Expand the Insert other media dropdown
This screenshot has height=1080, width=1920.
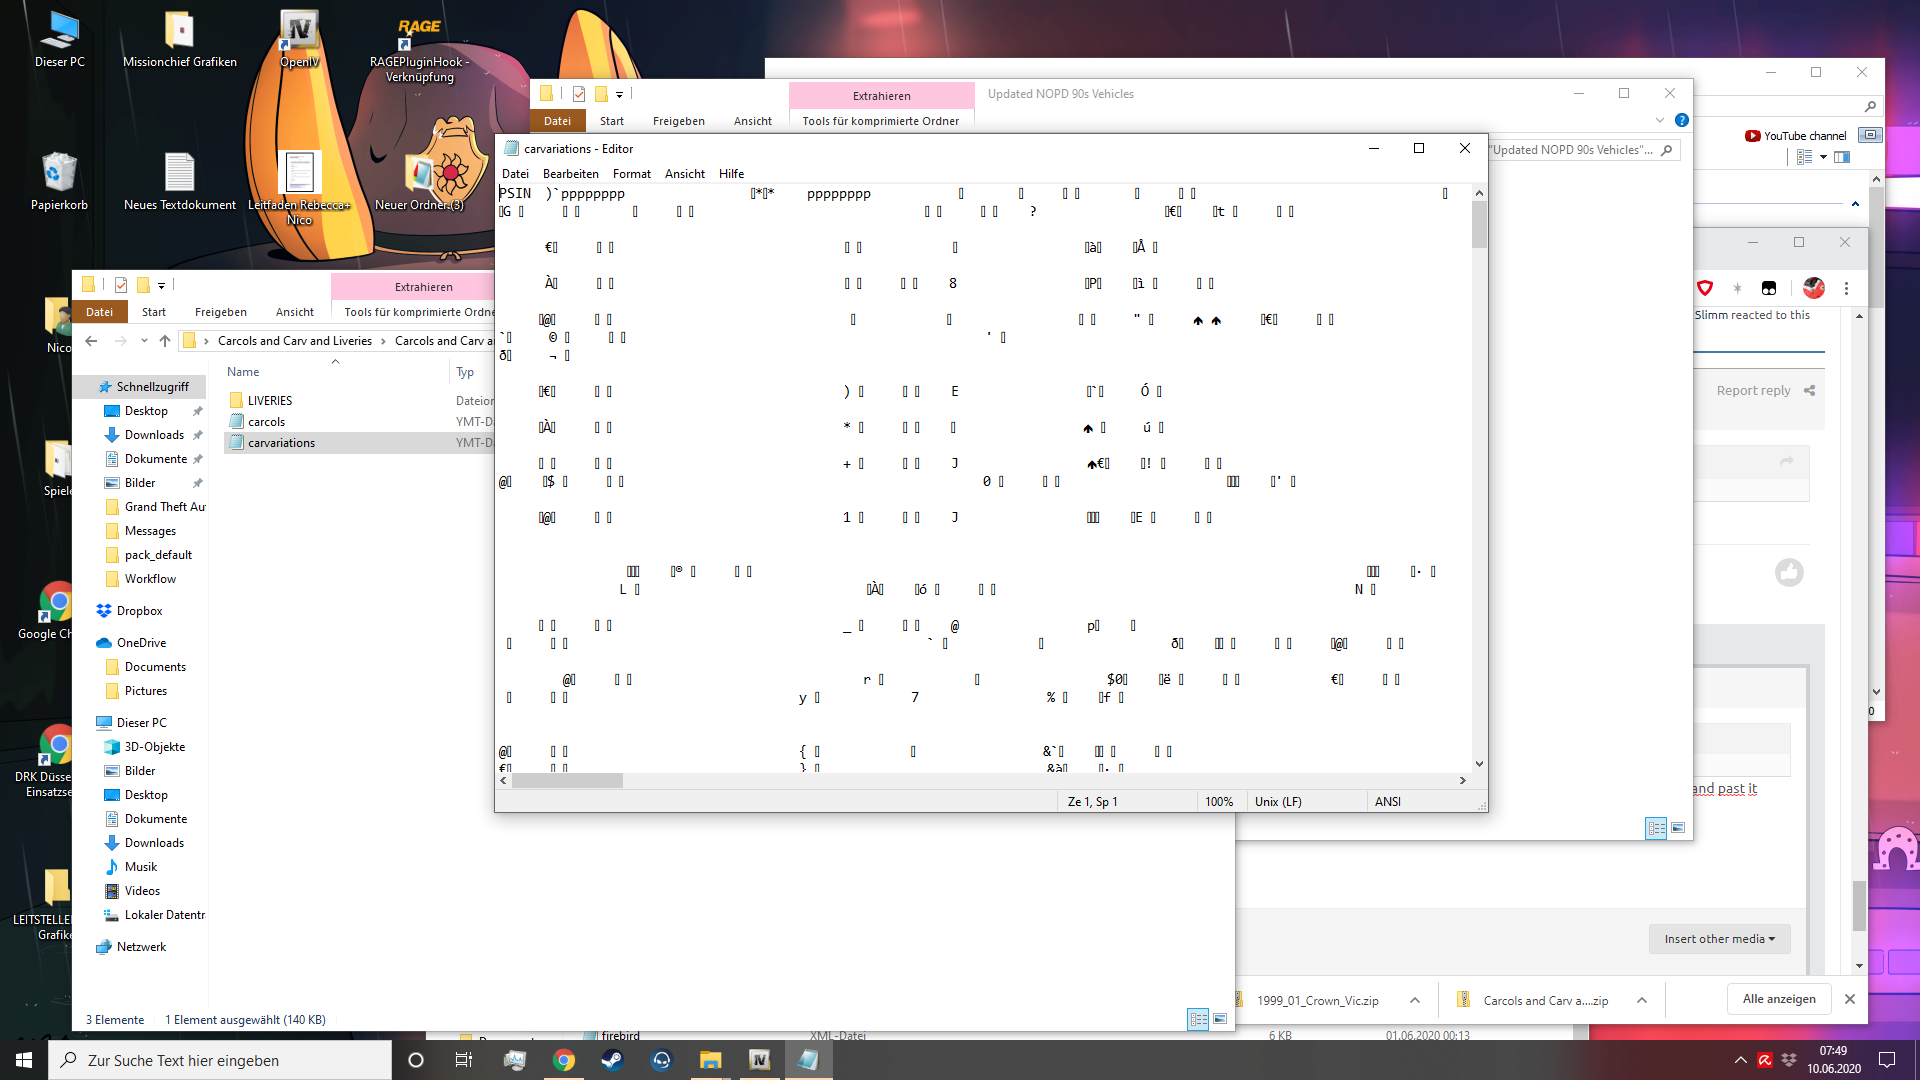1719,939
